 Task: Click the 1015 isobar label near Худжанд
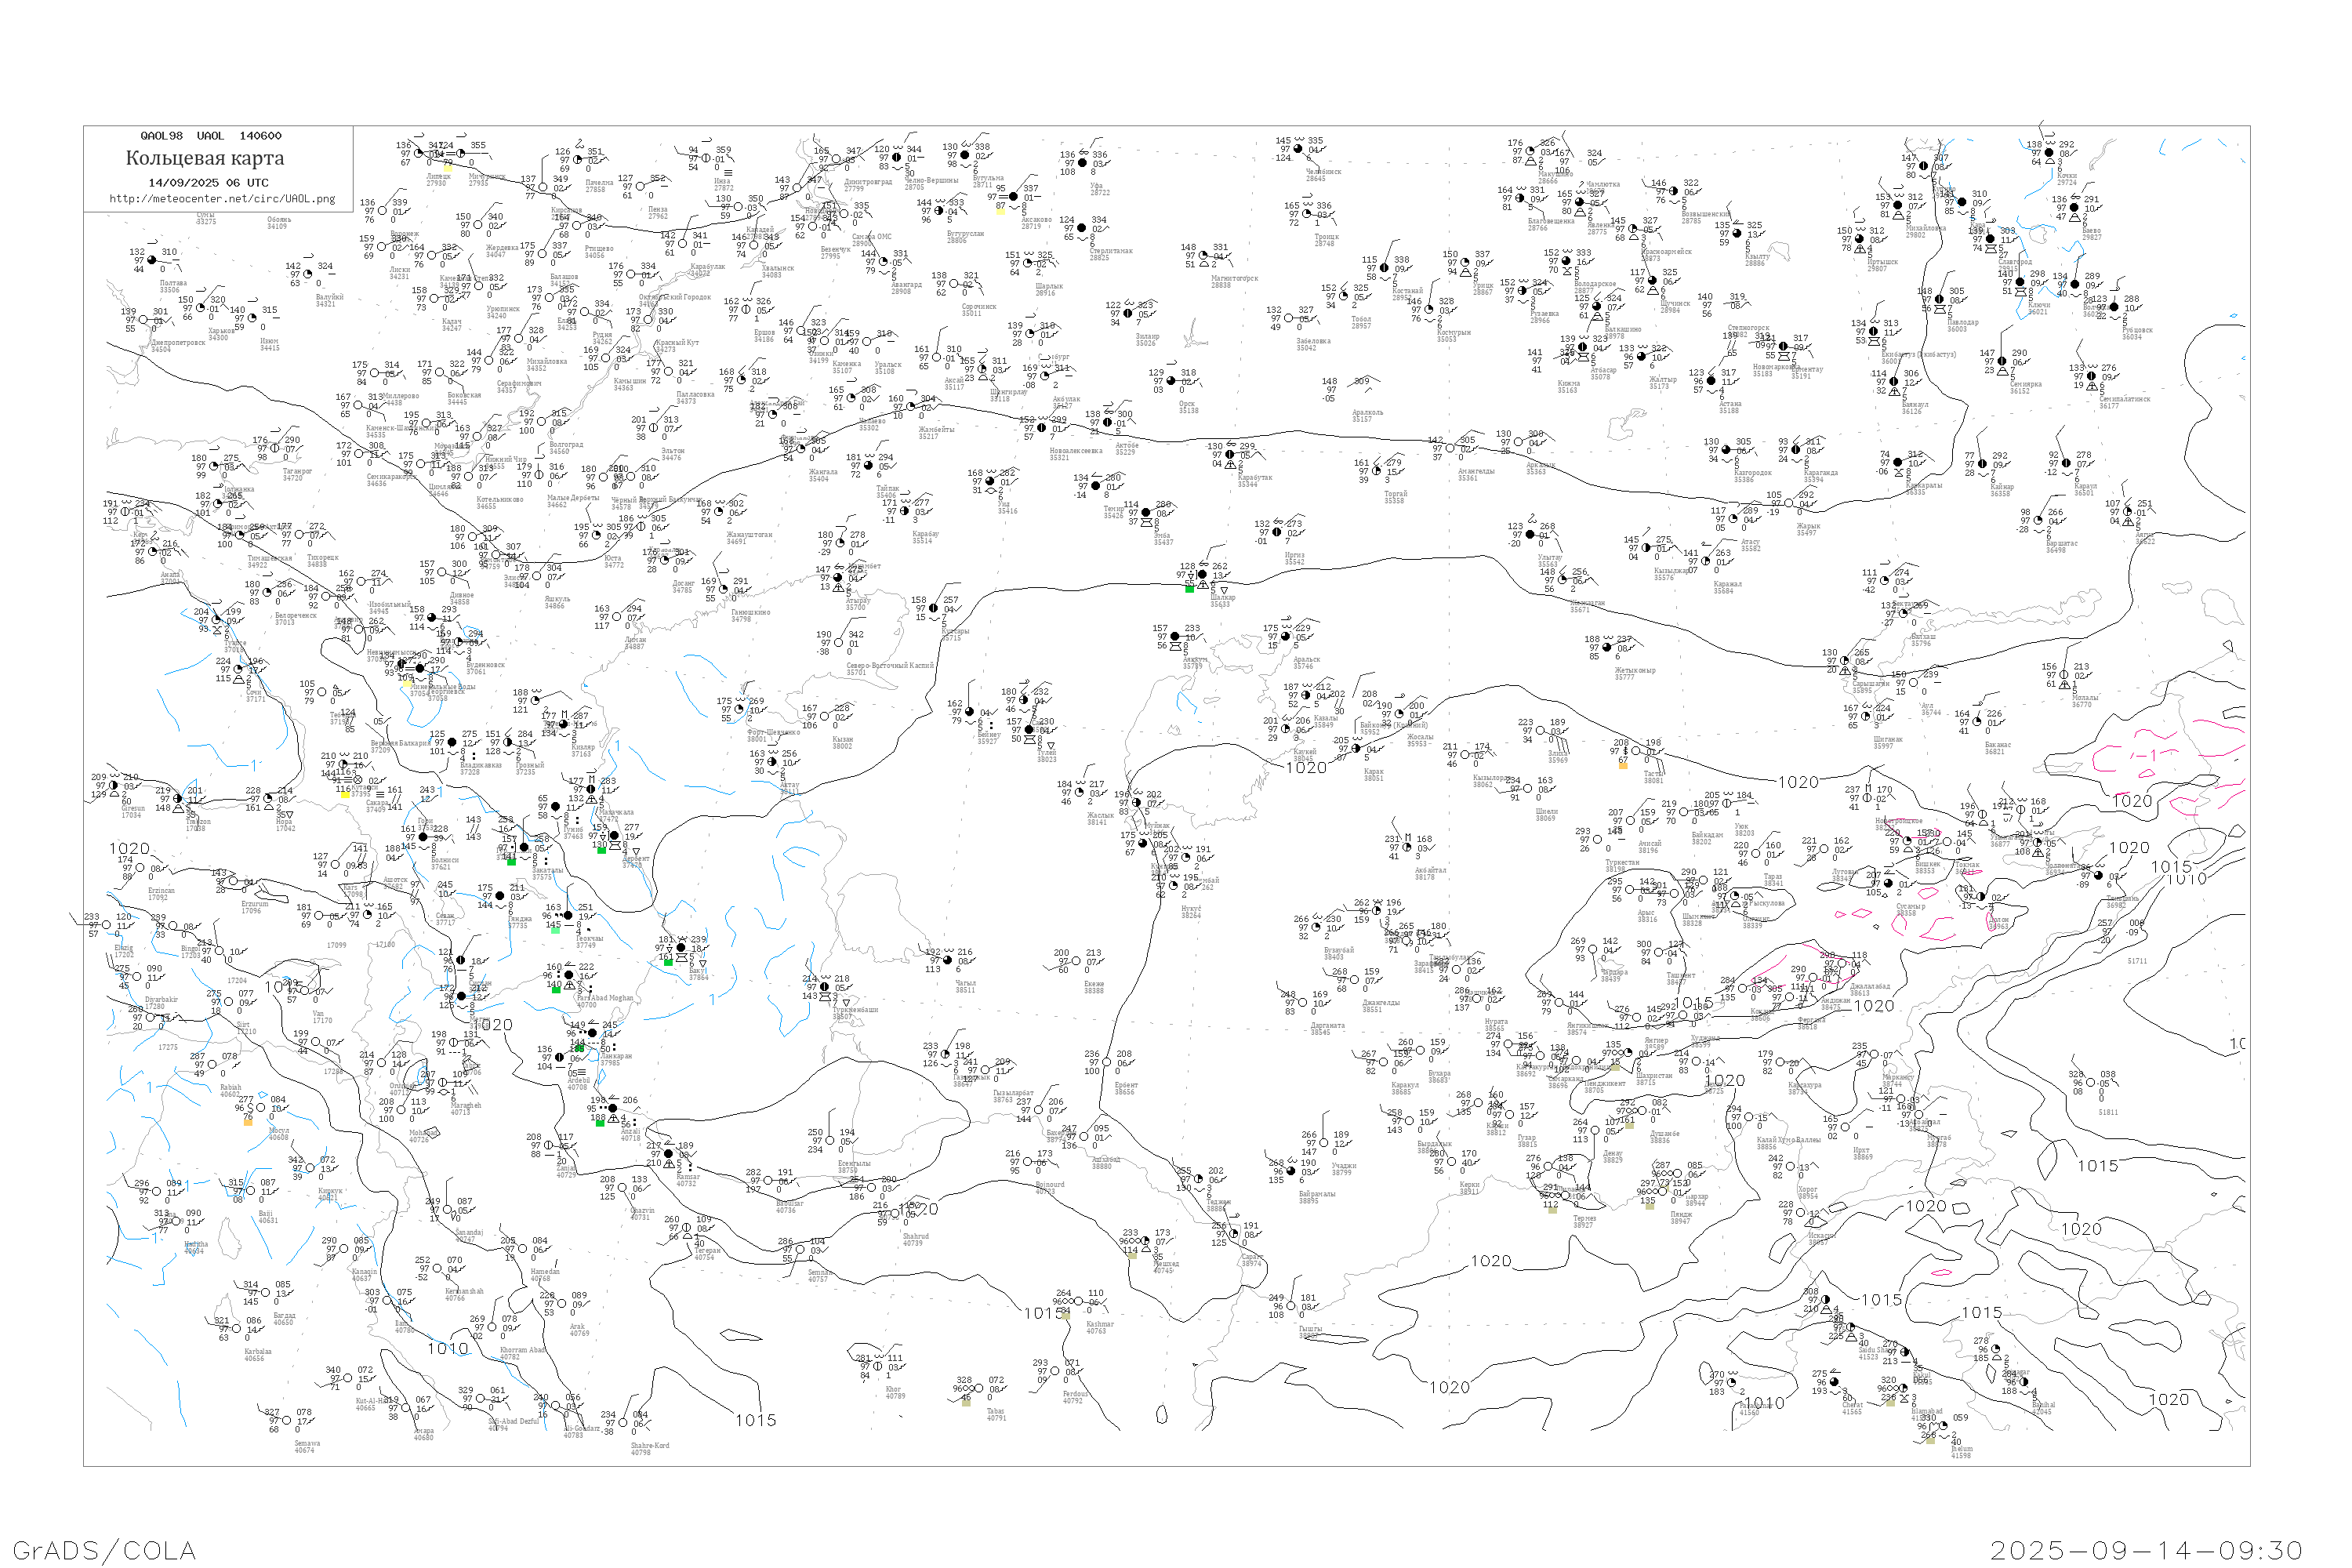1696,1002
